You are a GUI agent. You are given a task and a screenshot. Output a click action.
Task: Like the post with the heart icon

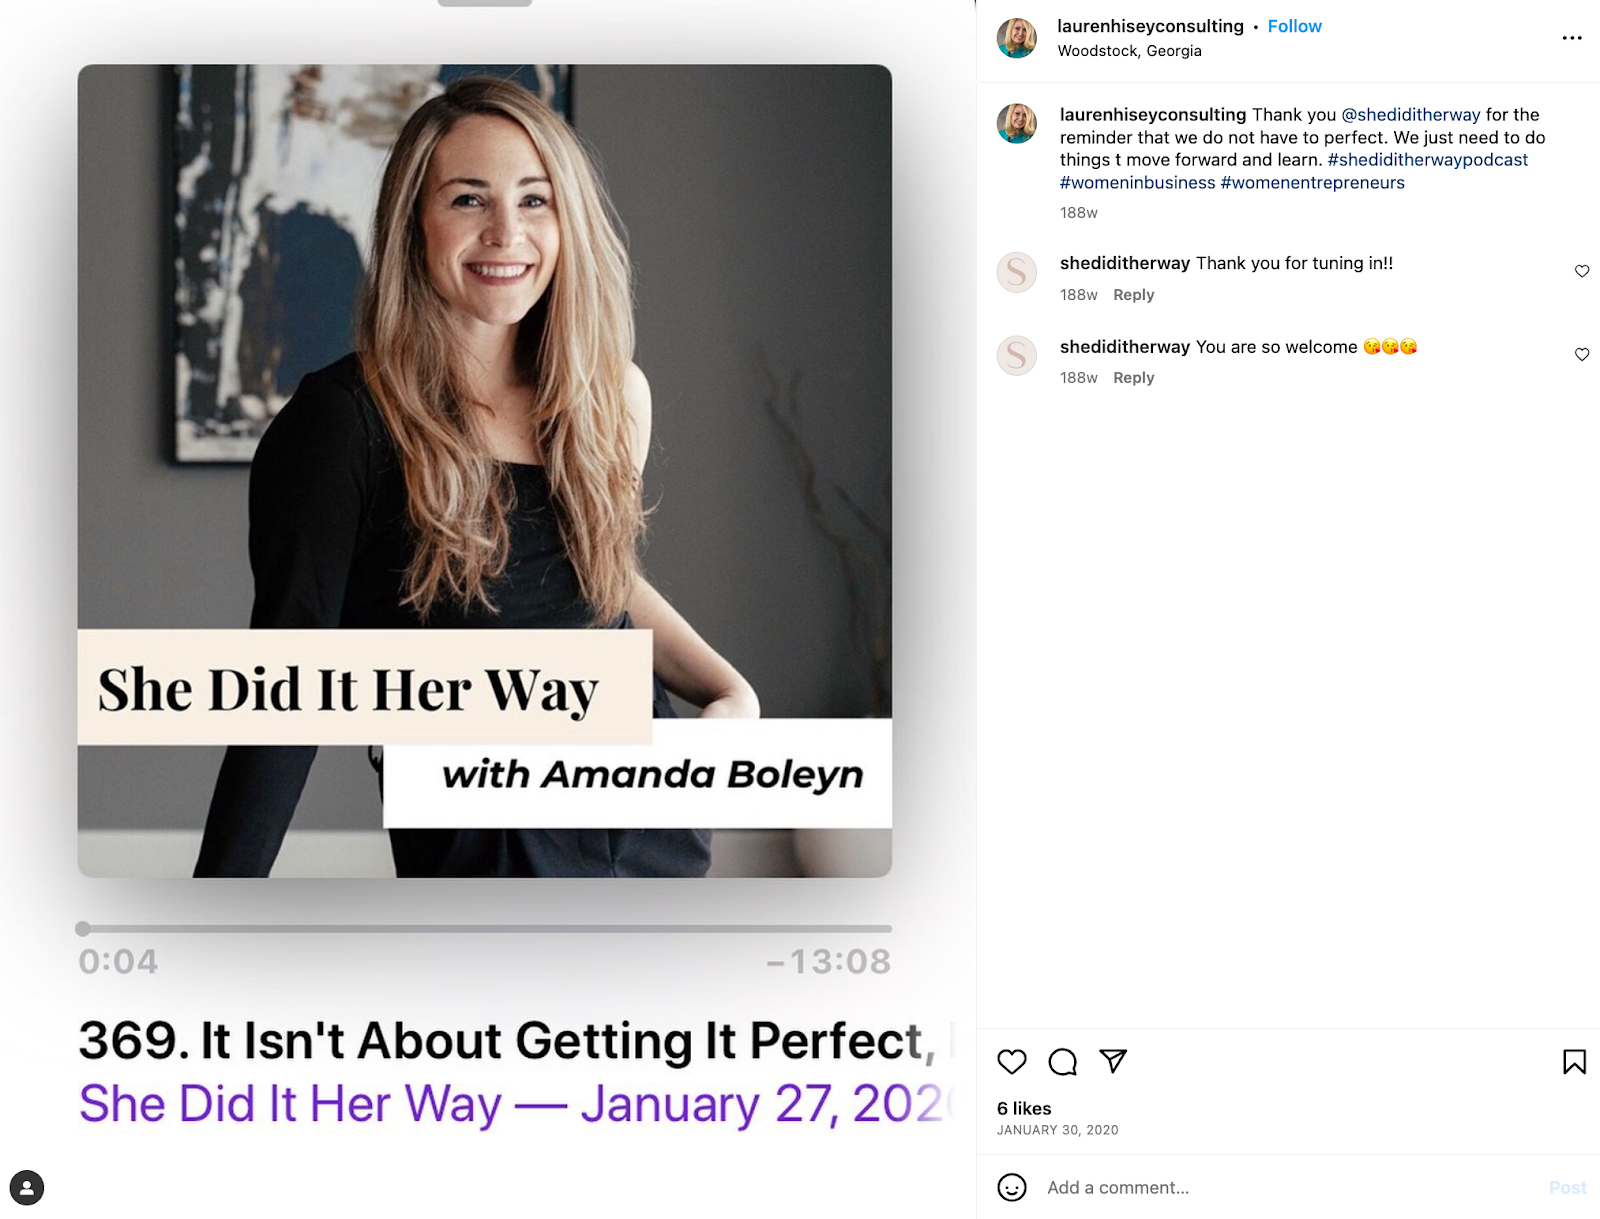click(1012, 1062)
